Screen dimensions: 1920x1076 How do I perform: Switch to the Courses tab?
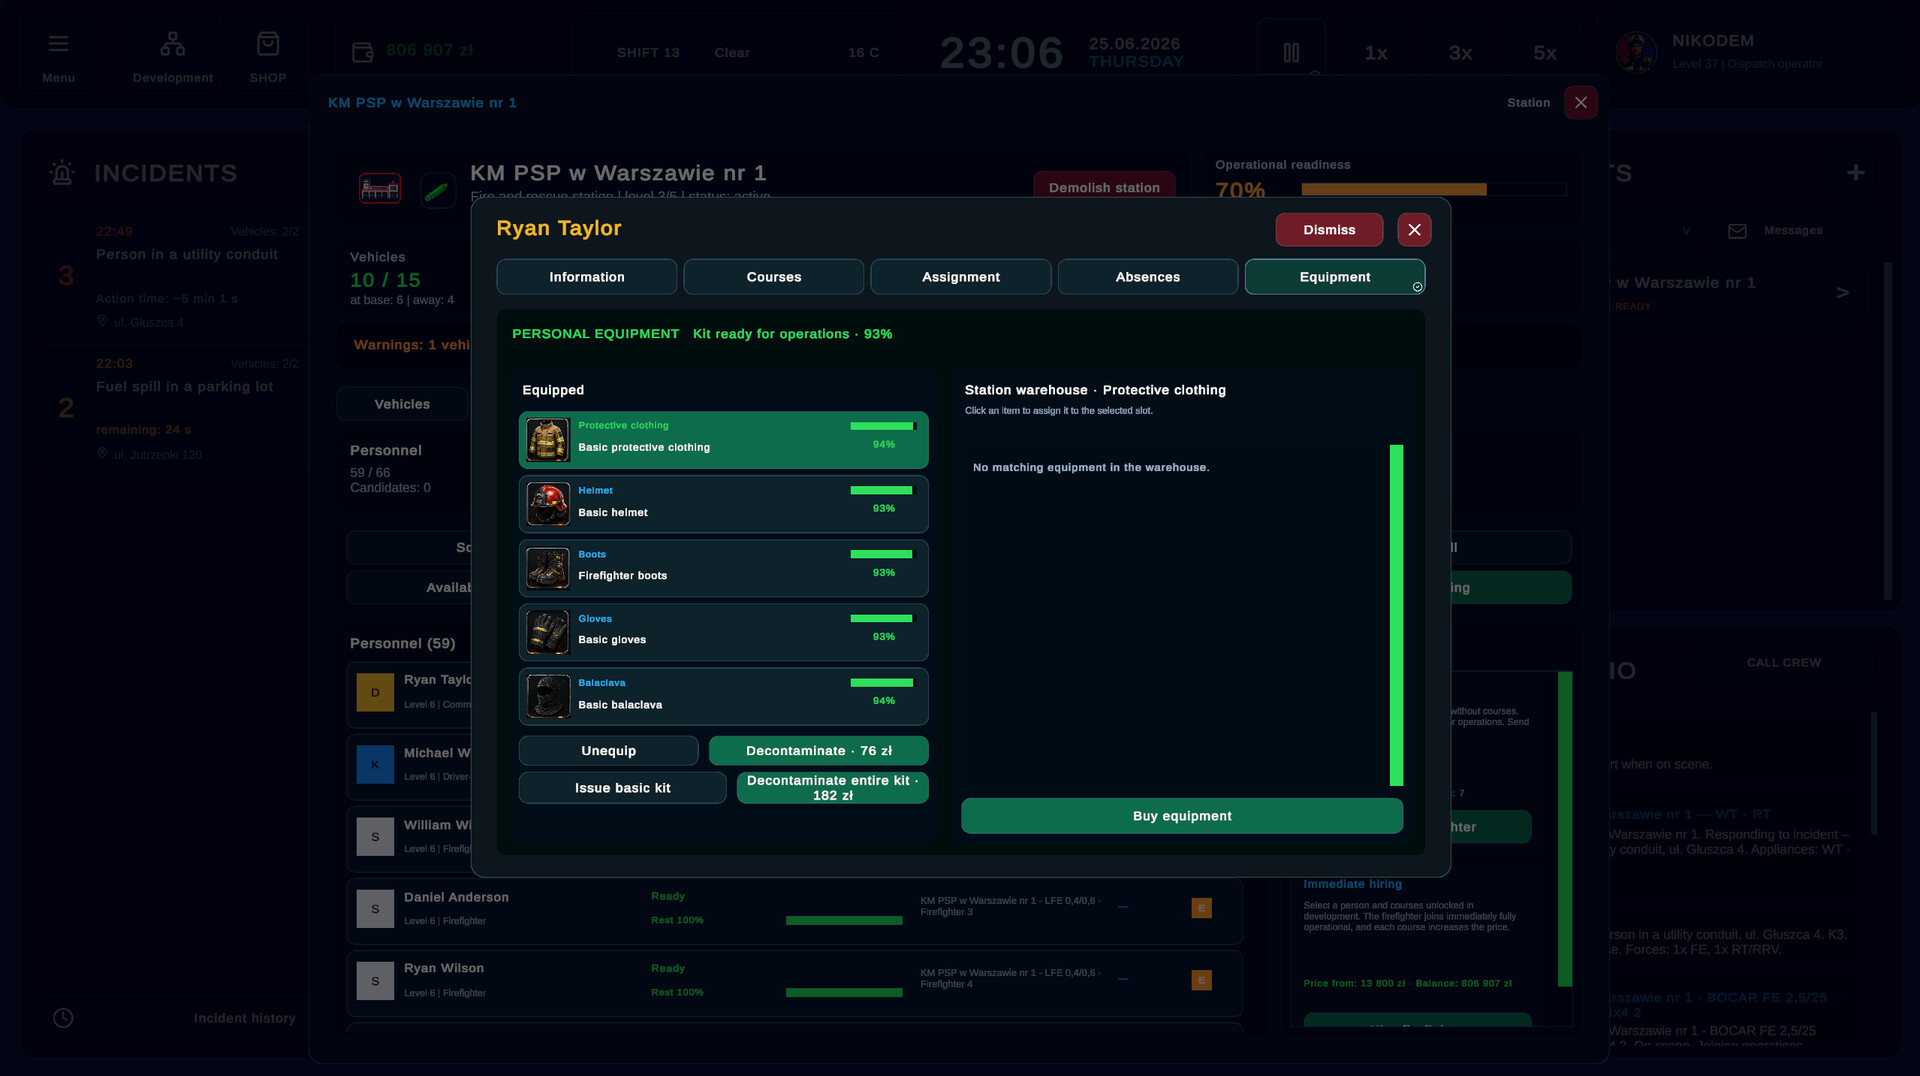774,277
